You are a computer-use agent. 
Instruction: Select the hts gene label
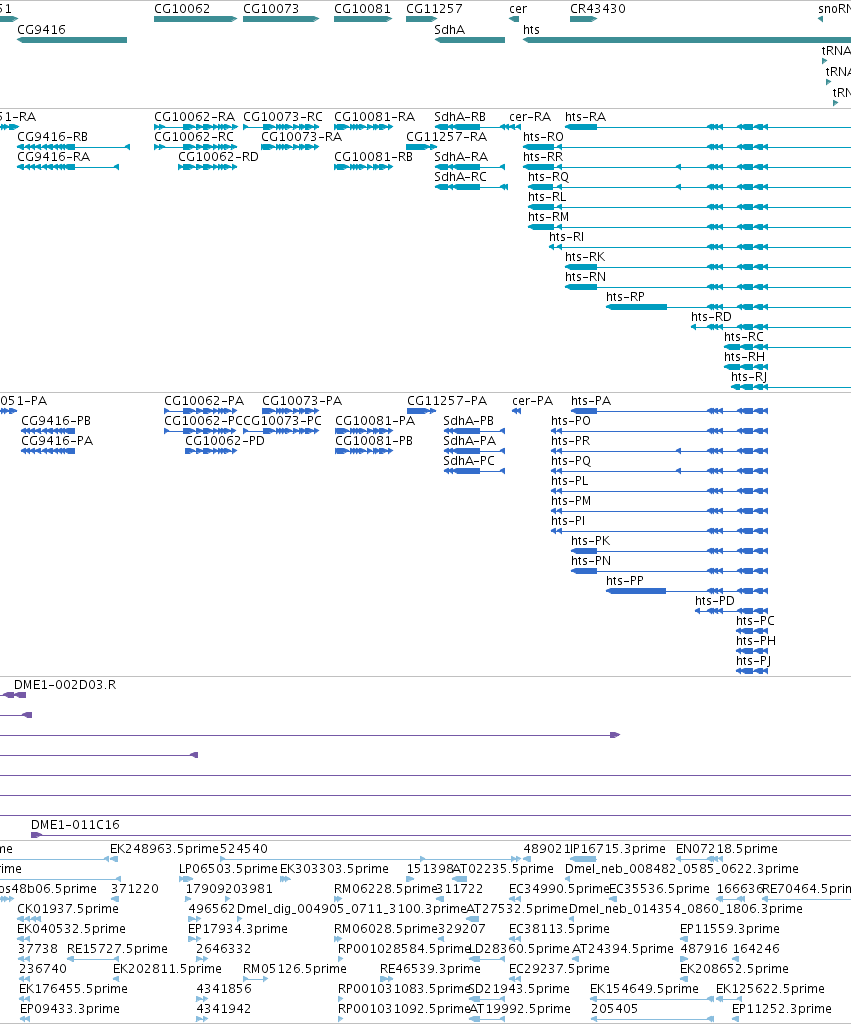click(531, 29)
